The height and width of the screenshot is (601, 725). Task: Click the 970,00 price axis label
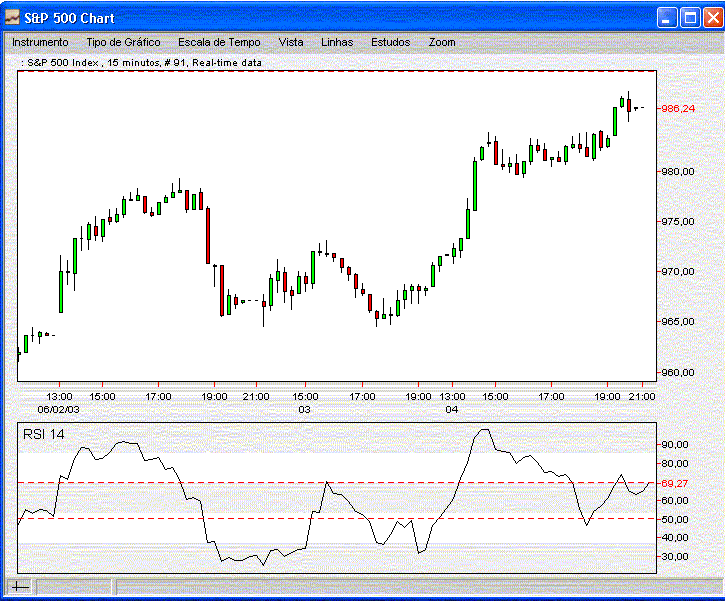point(678,271)
